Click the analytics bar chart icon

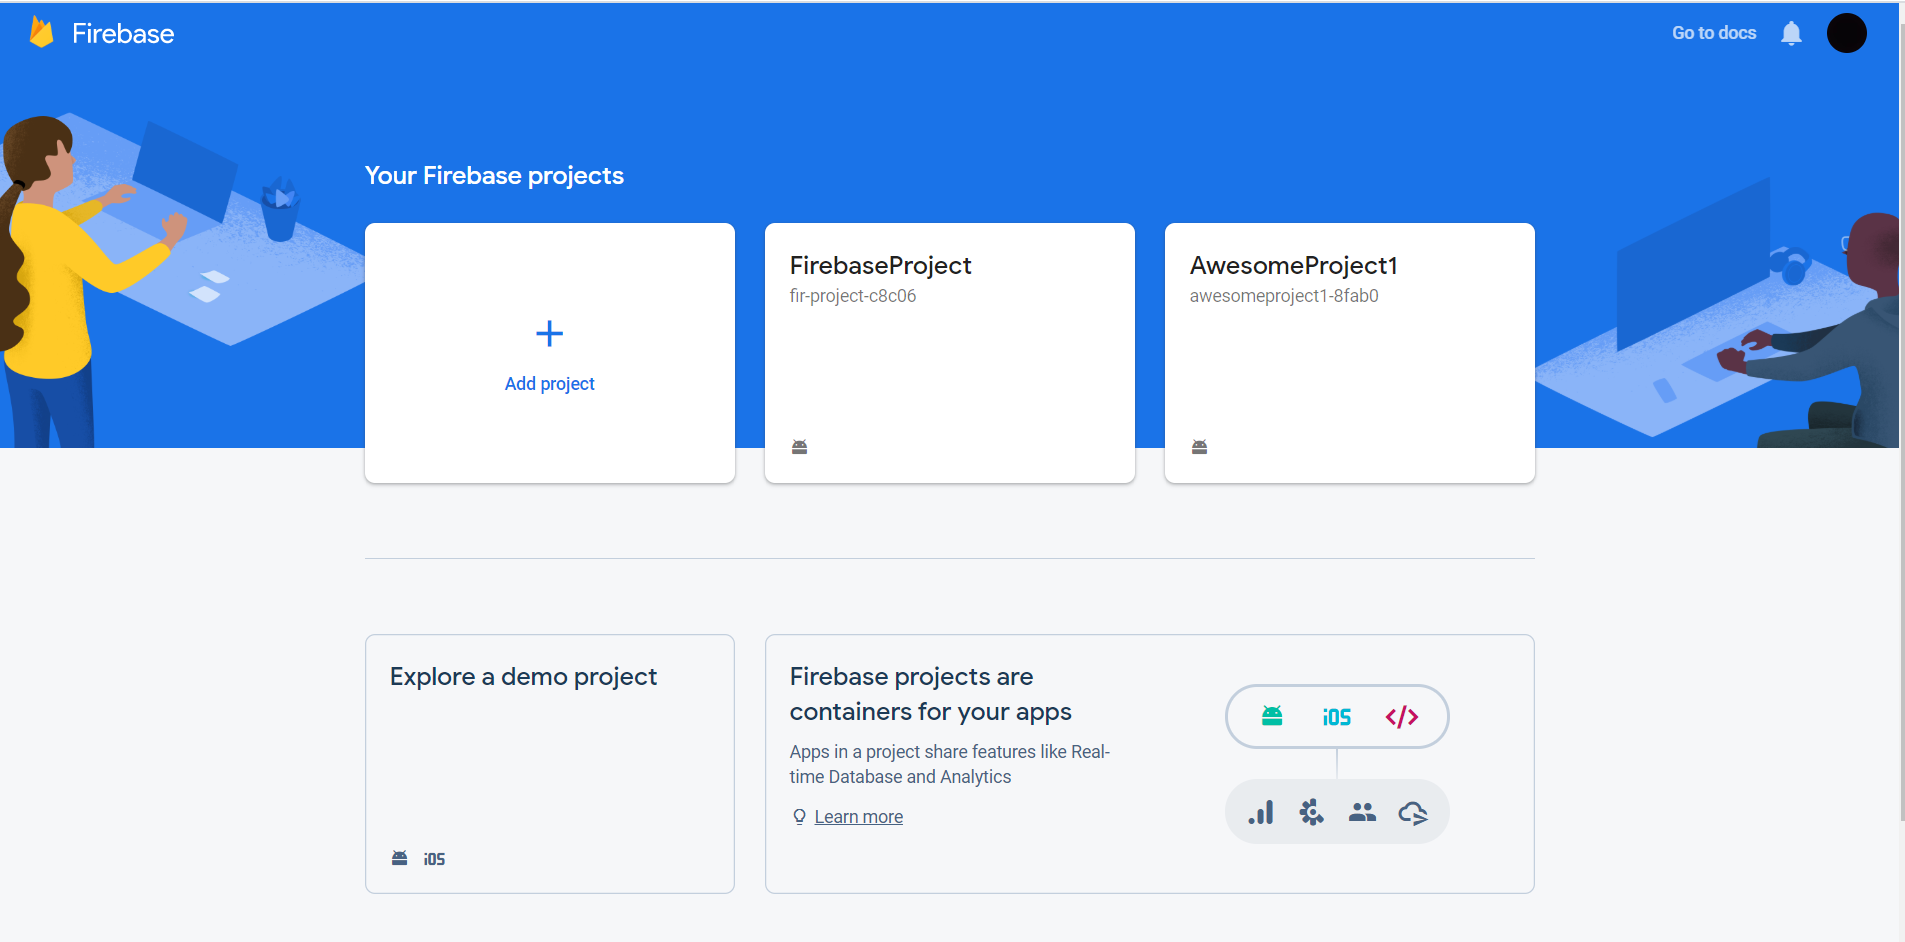[1261, 812]
